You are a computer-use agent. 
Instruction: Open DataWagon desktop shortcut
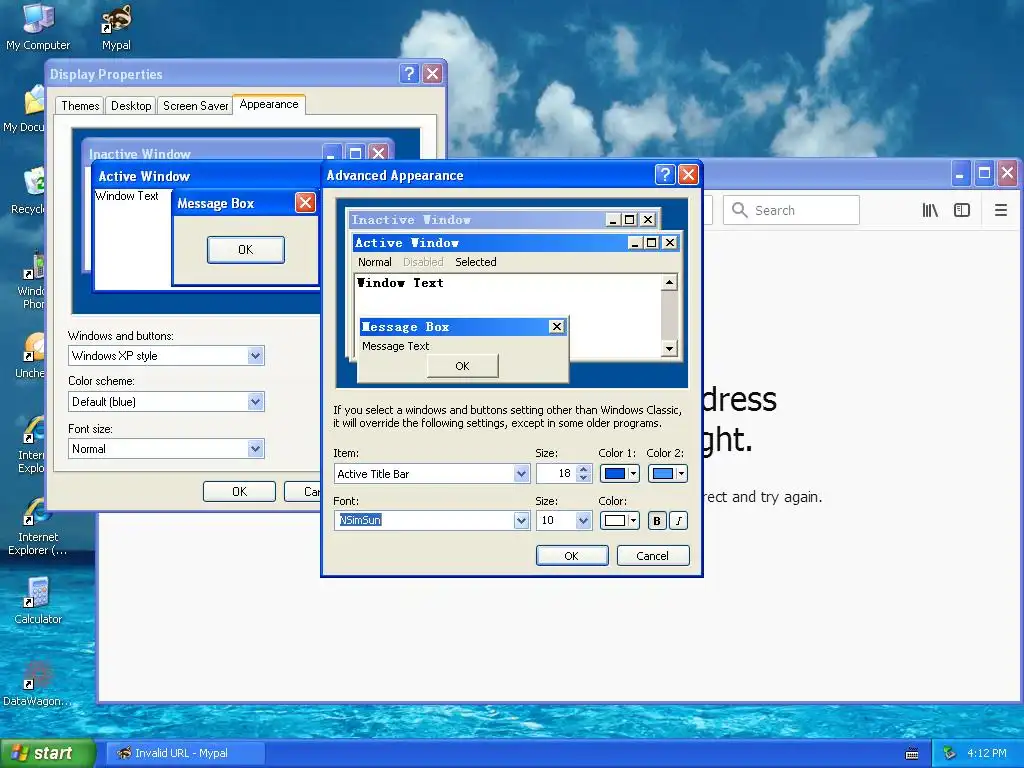tap(37, 683)
